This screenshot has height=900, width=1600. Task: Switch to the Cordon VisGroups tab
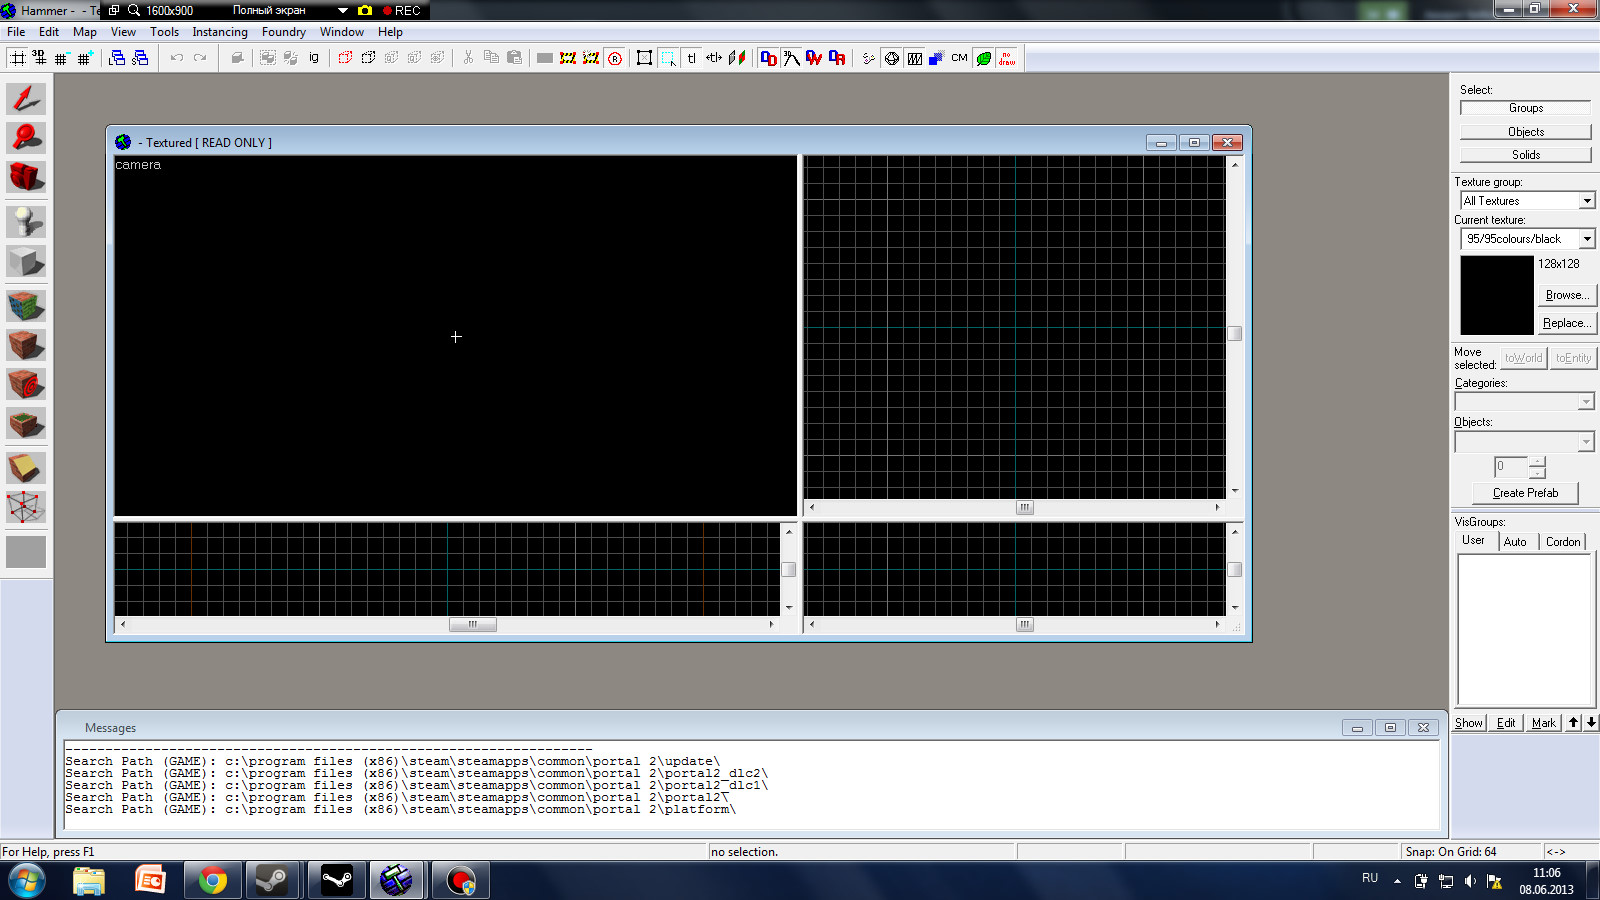click(x=1563, y=542)
